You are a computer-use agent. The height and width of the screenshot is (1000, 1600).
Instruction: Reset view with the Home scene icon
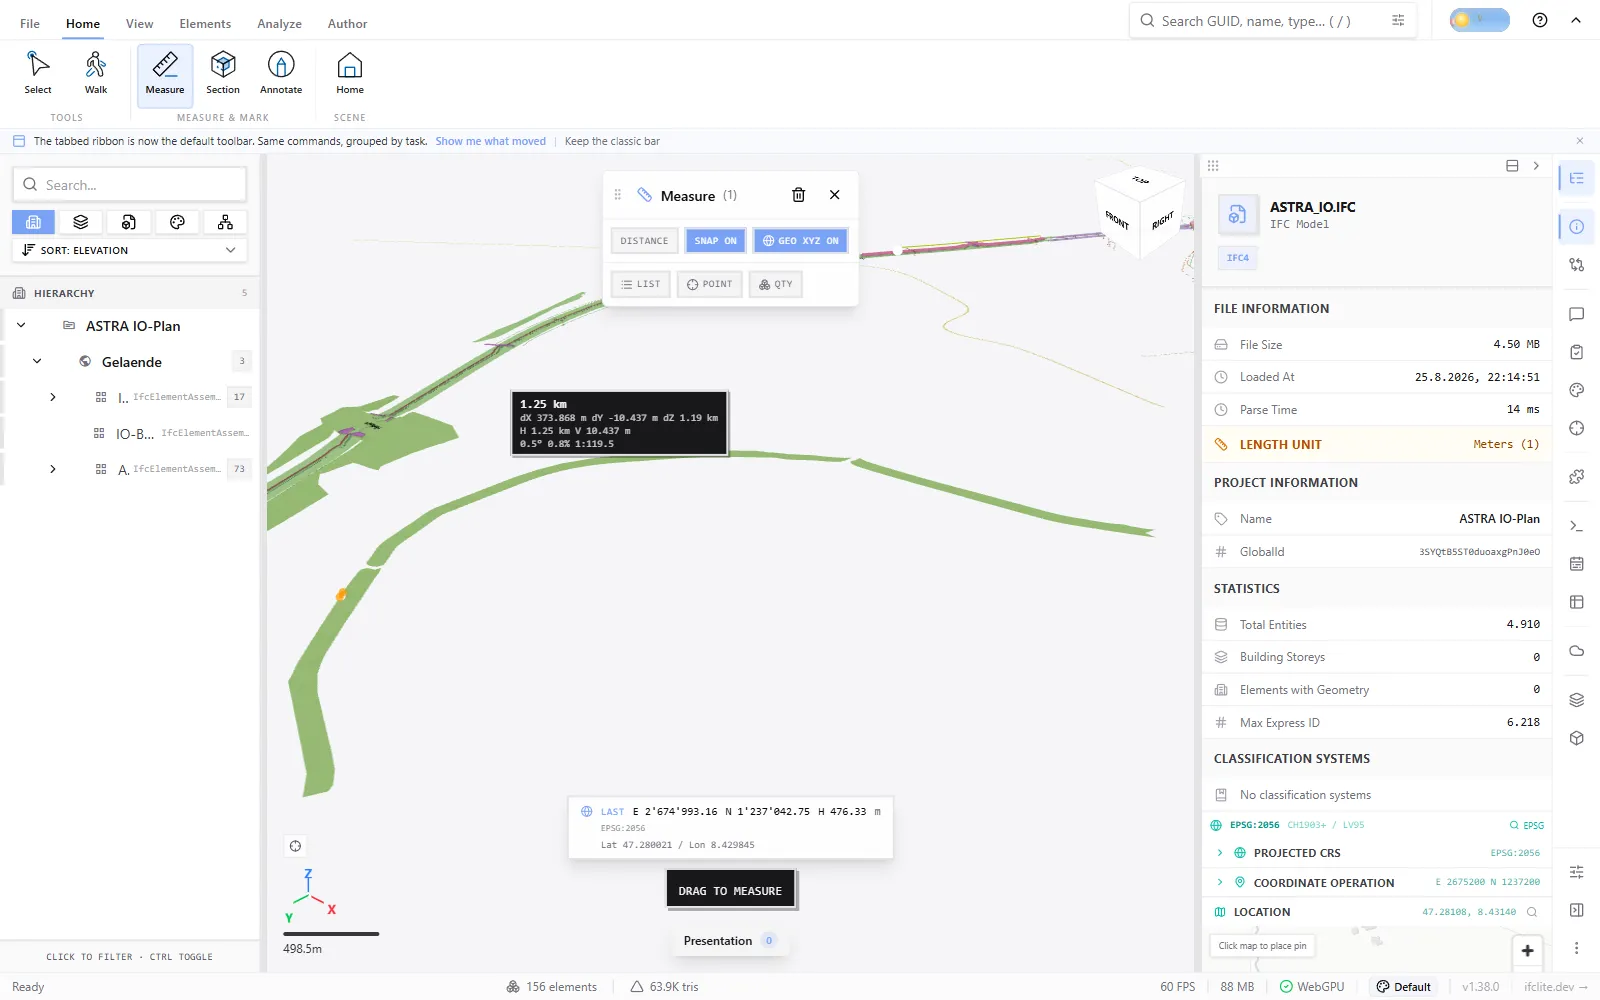350,73
